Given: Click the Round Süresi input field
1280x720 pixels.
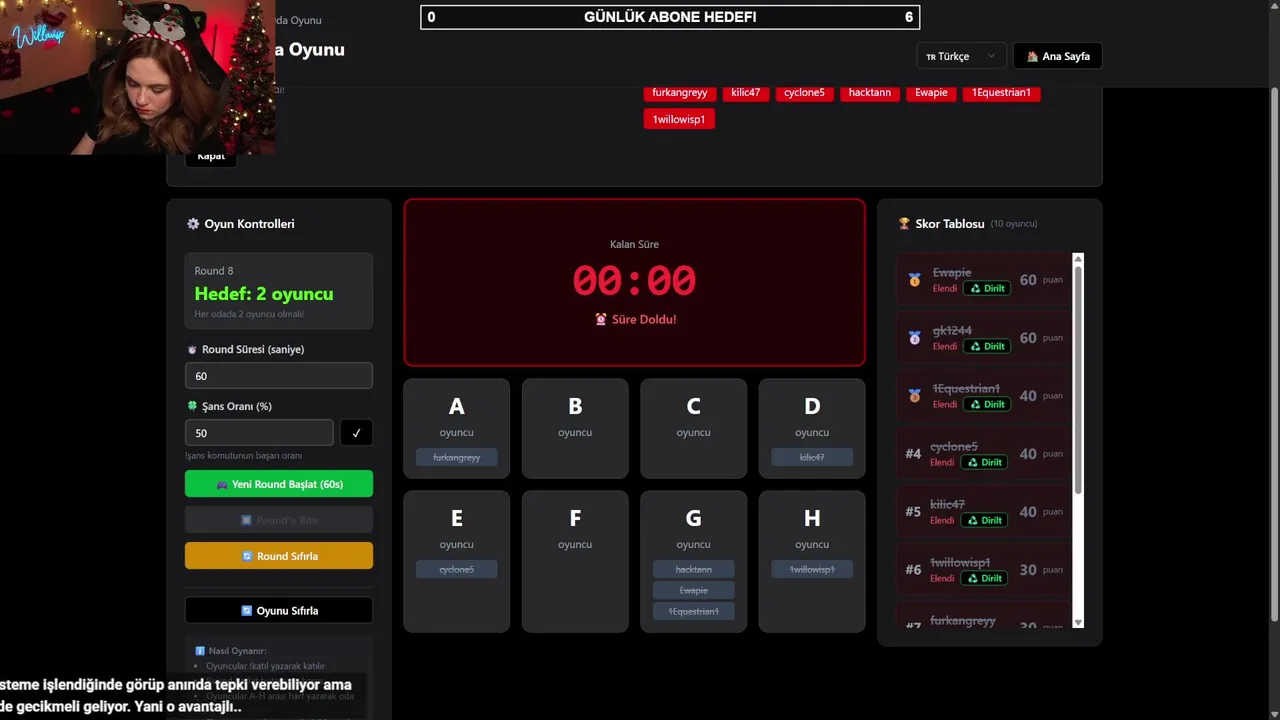Looking at the screenshot, I should 279,376.
